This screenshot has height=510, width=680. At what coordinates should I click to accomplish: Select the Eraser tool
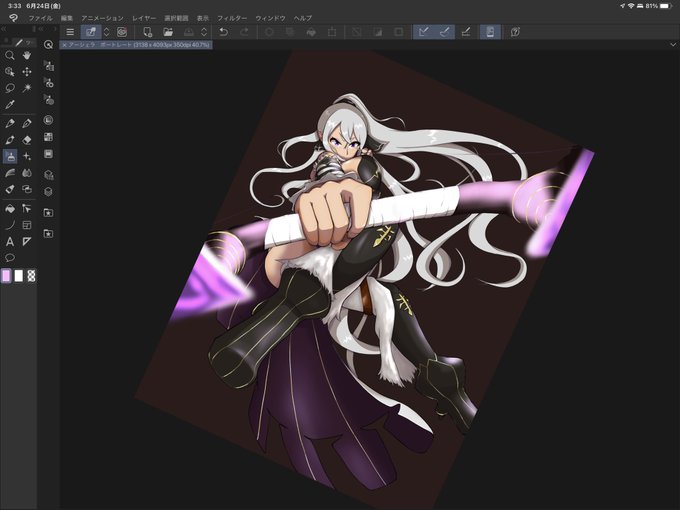(27, 140)
